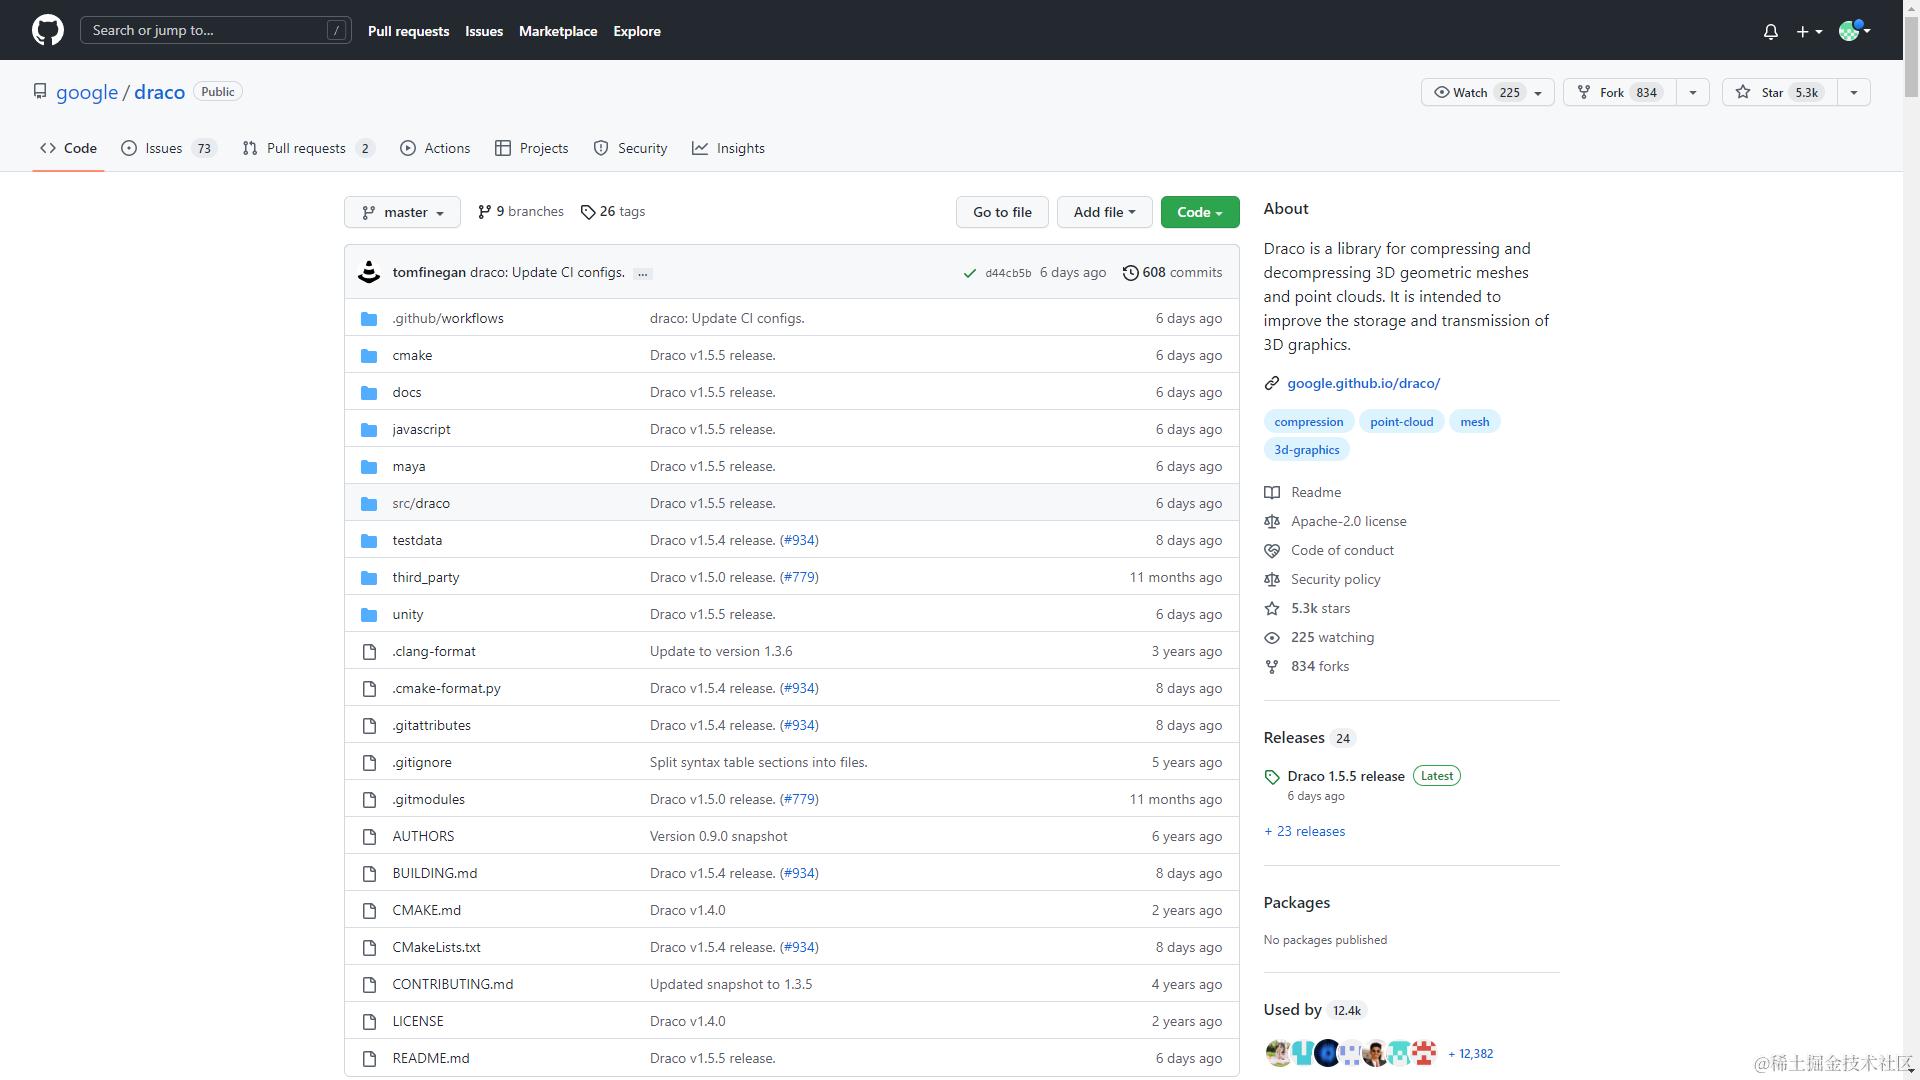
Task: Open the #934 link in testdata row
Action: point(799,540)
